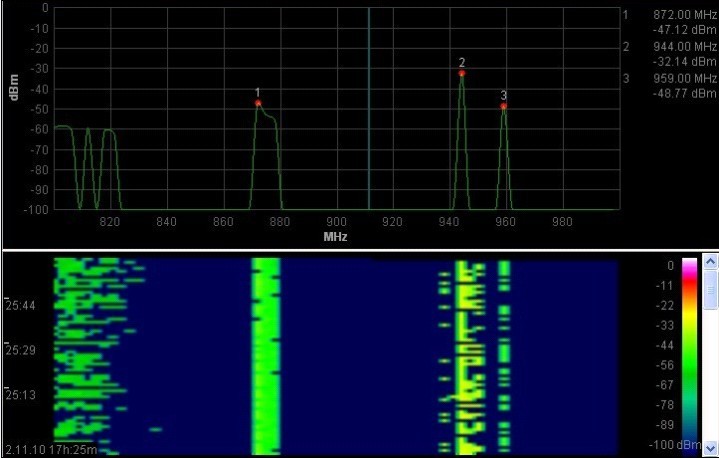Click marker 2 peak at 944 MHz
Screen dimensions: 719x458
pos(462,73)
